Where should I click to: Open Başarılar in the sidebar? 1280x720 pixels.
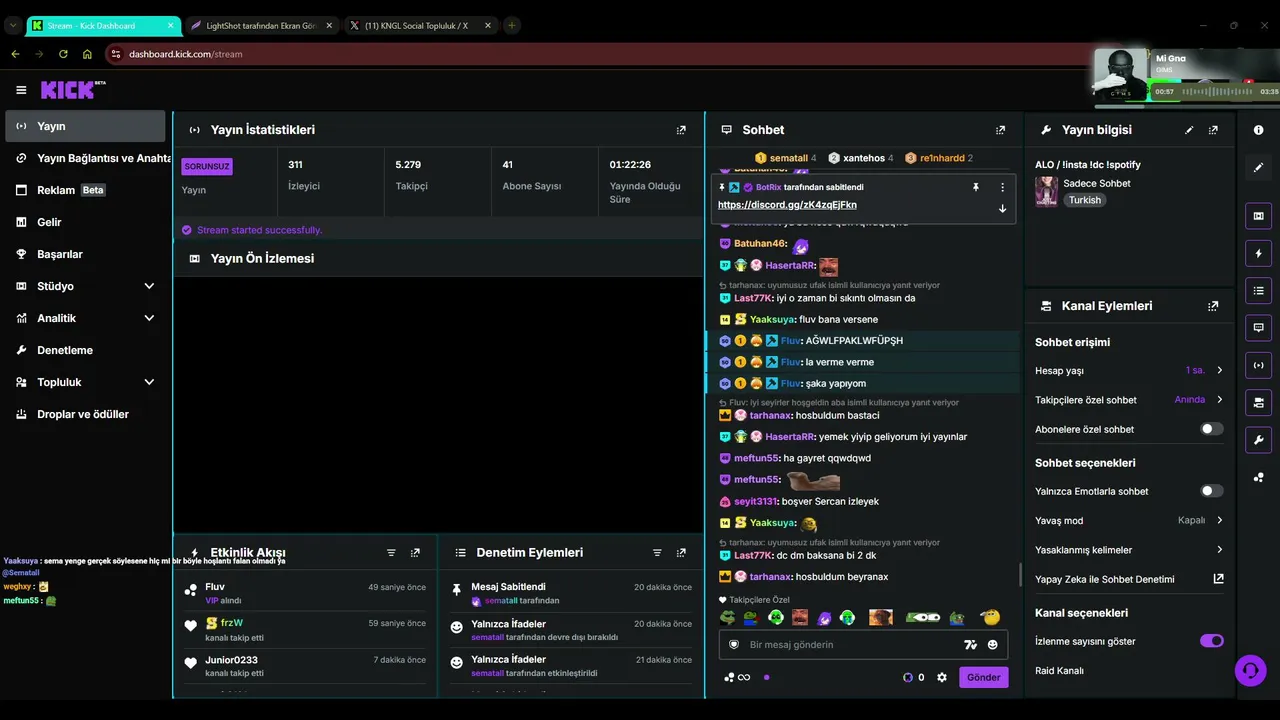[x=85, y=254]
